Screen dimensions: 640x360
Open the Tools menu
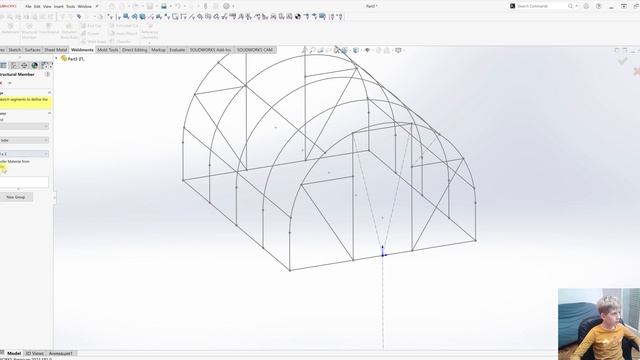coord(71,7)
